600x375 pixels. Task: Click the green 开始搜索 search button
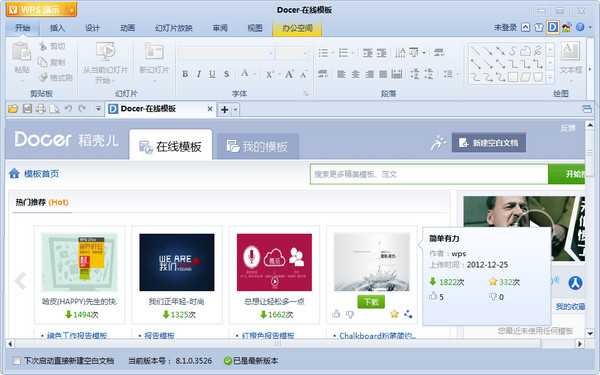[x=567, y=174]
